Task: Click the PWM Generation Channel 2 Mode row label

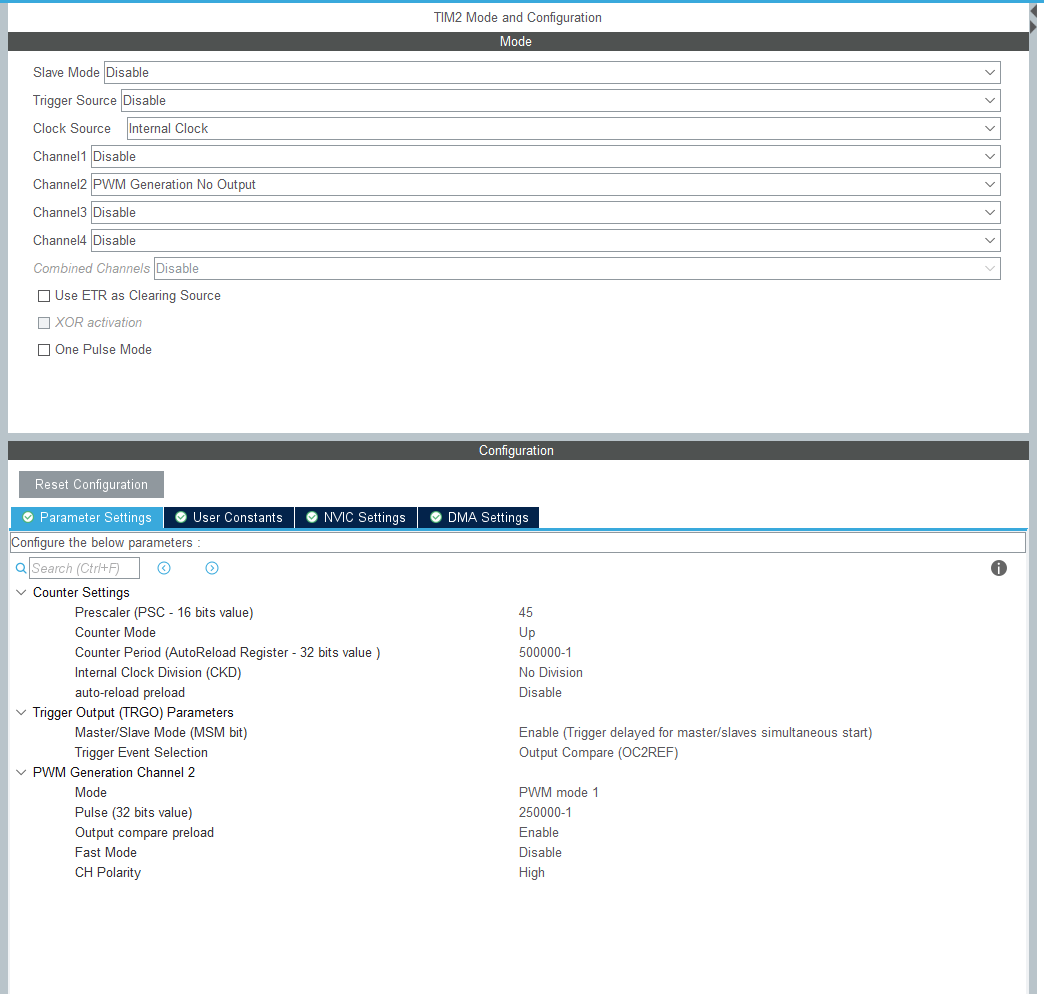Action: coord(91,792)
